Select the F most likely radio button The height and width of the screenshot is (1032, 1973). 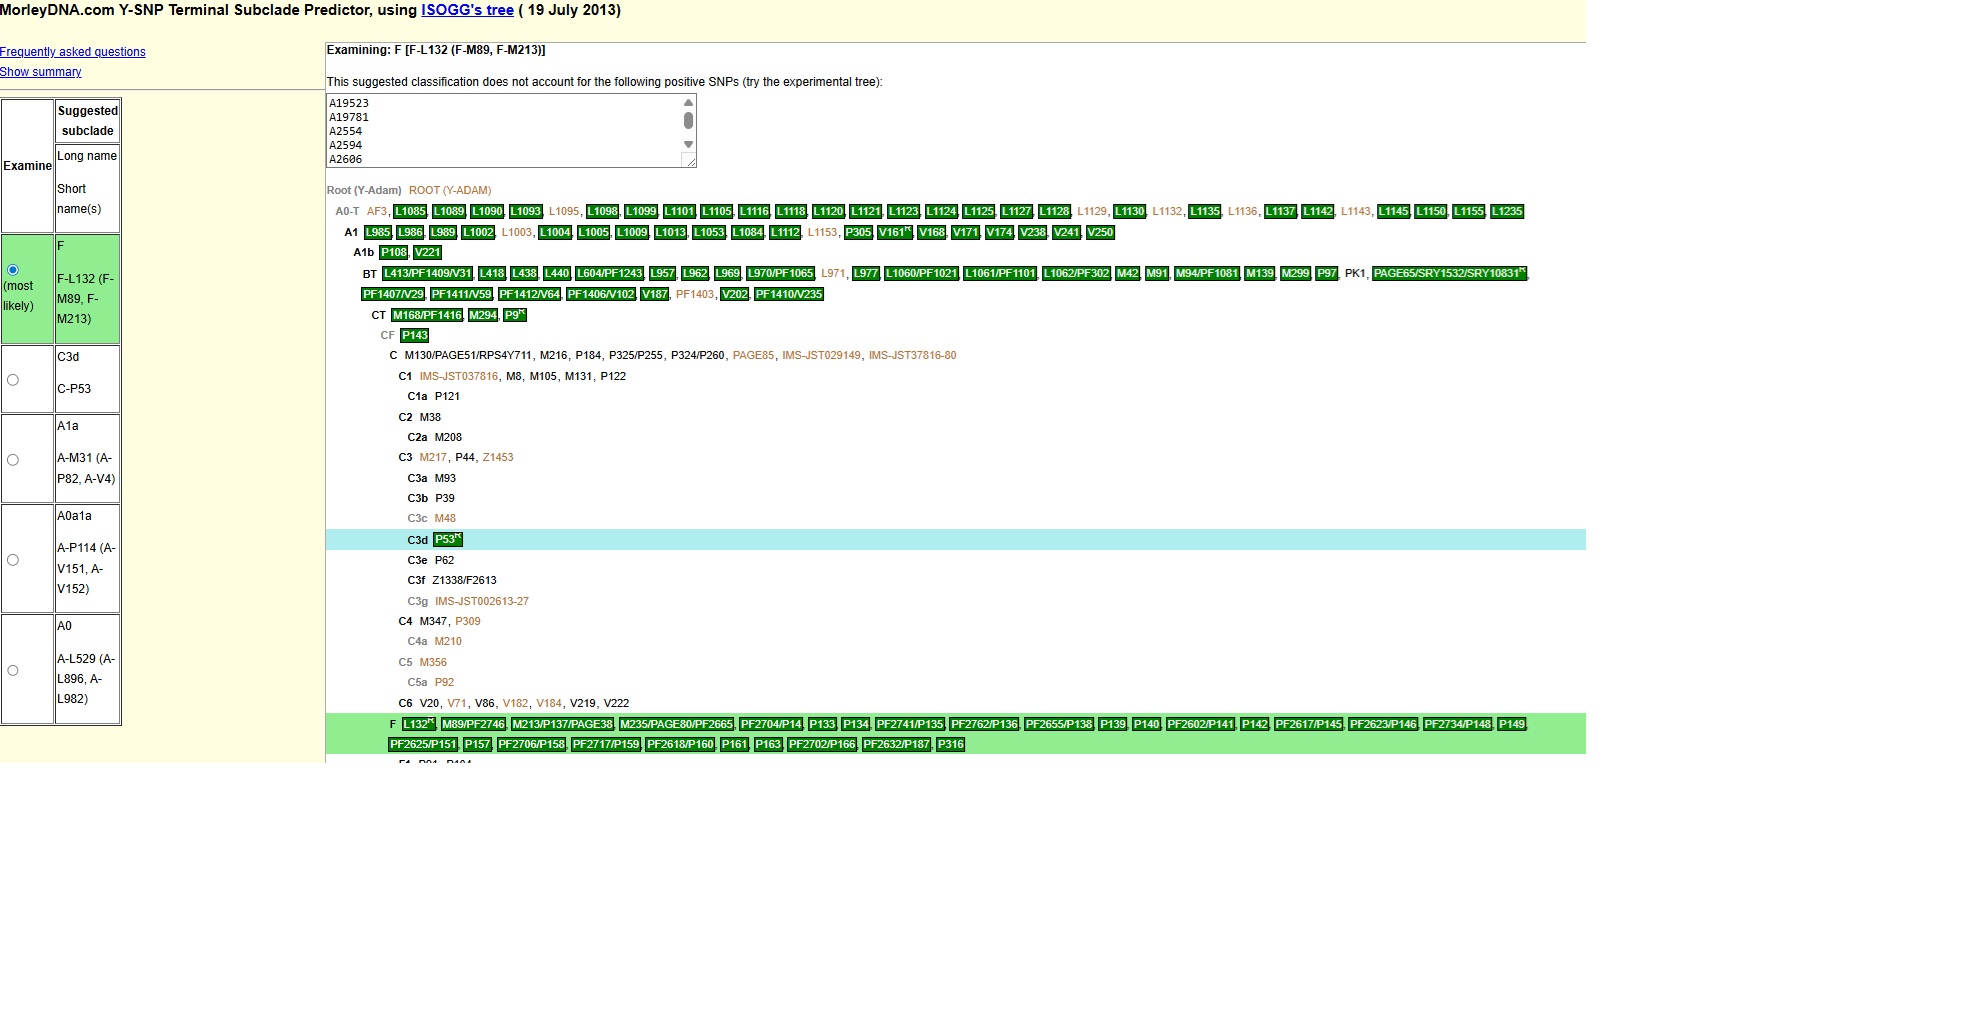click(x=13, y=270)
